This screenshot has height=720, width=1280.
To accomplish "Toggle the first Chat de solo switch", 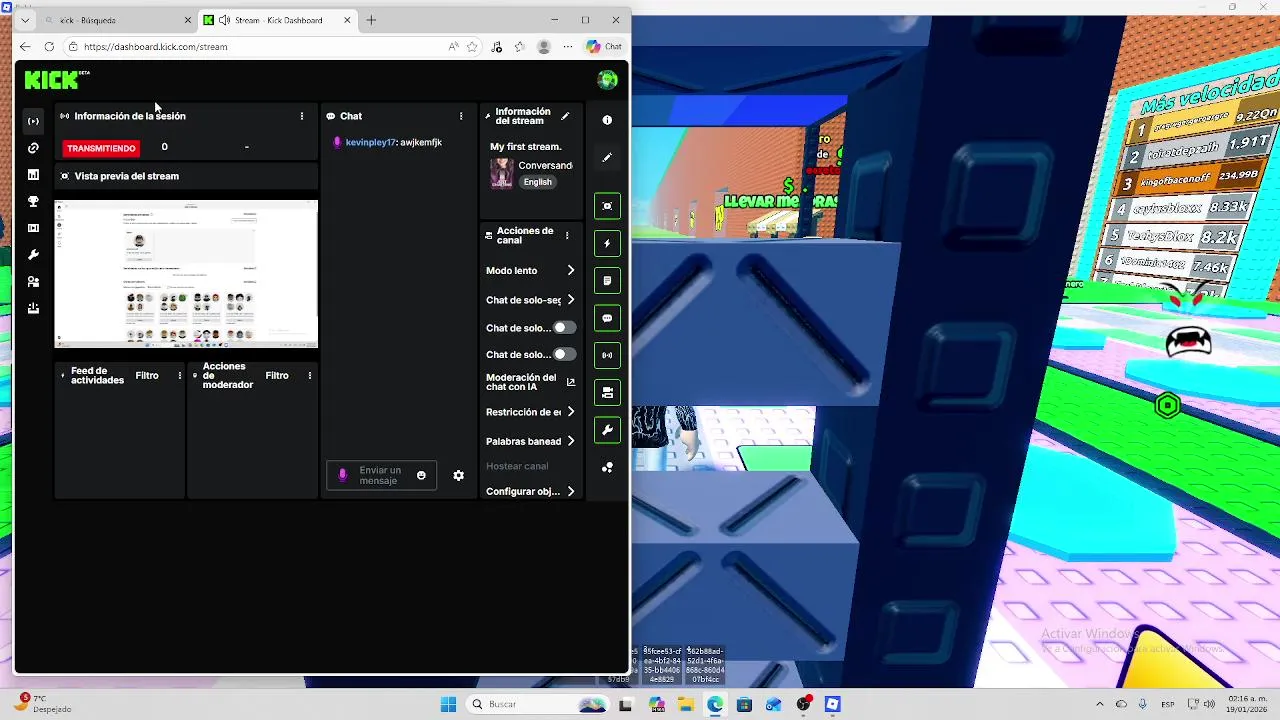I will [565, 328].
